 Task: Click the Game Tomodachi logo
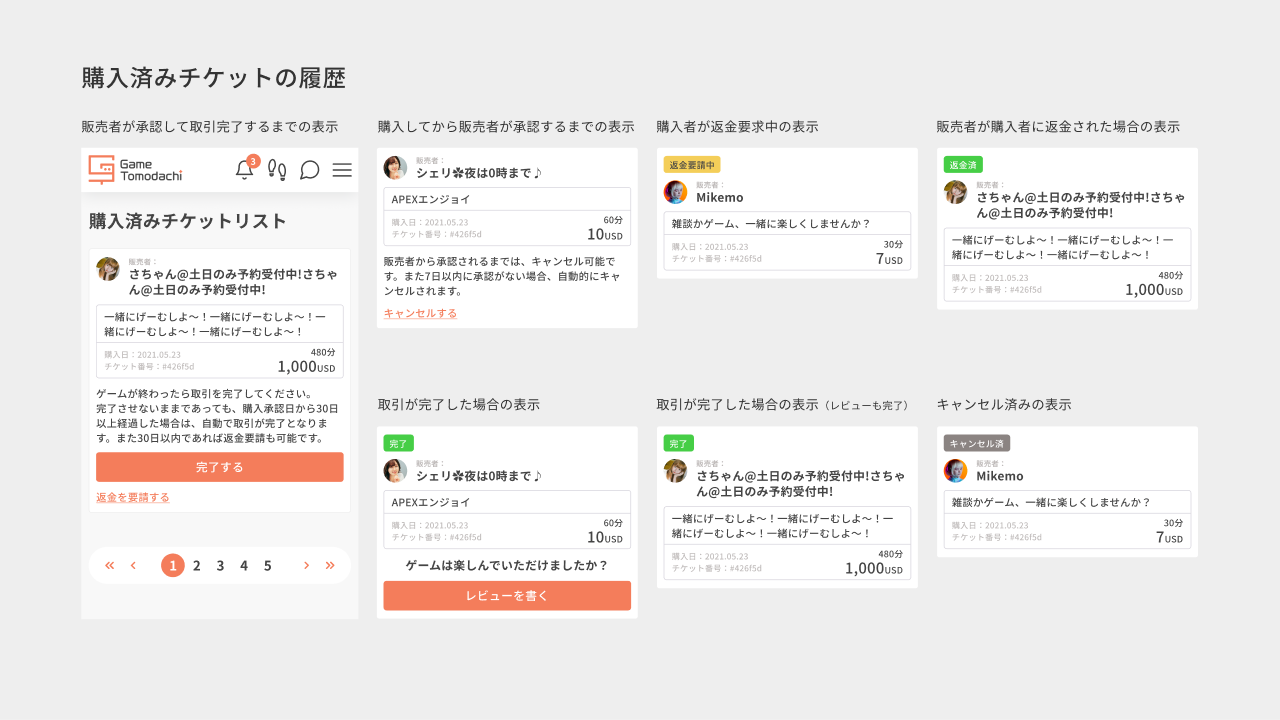coord(135,170)
